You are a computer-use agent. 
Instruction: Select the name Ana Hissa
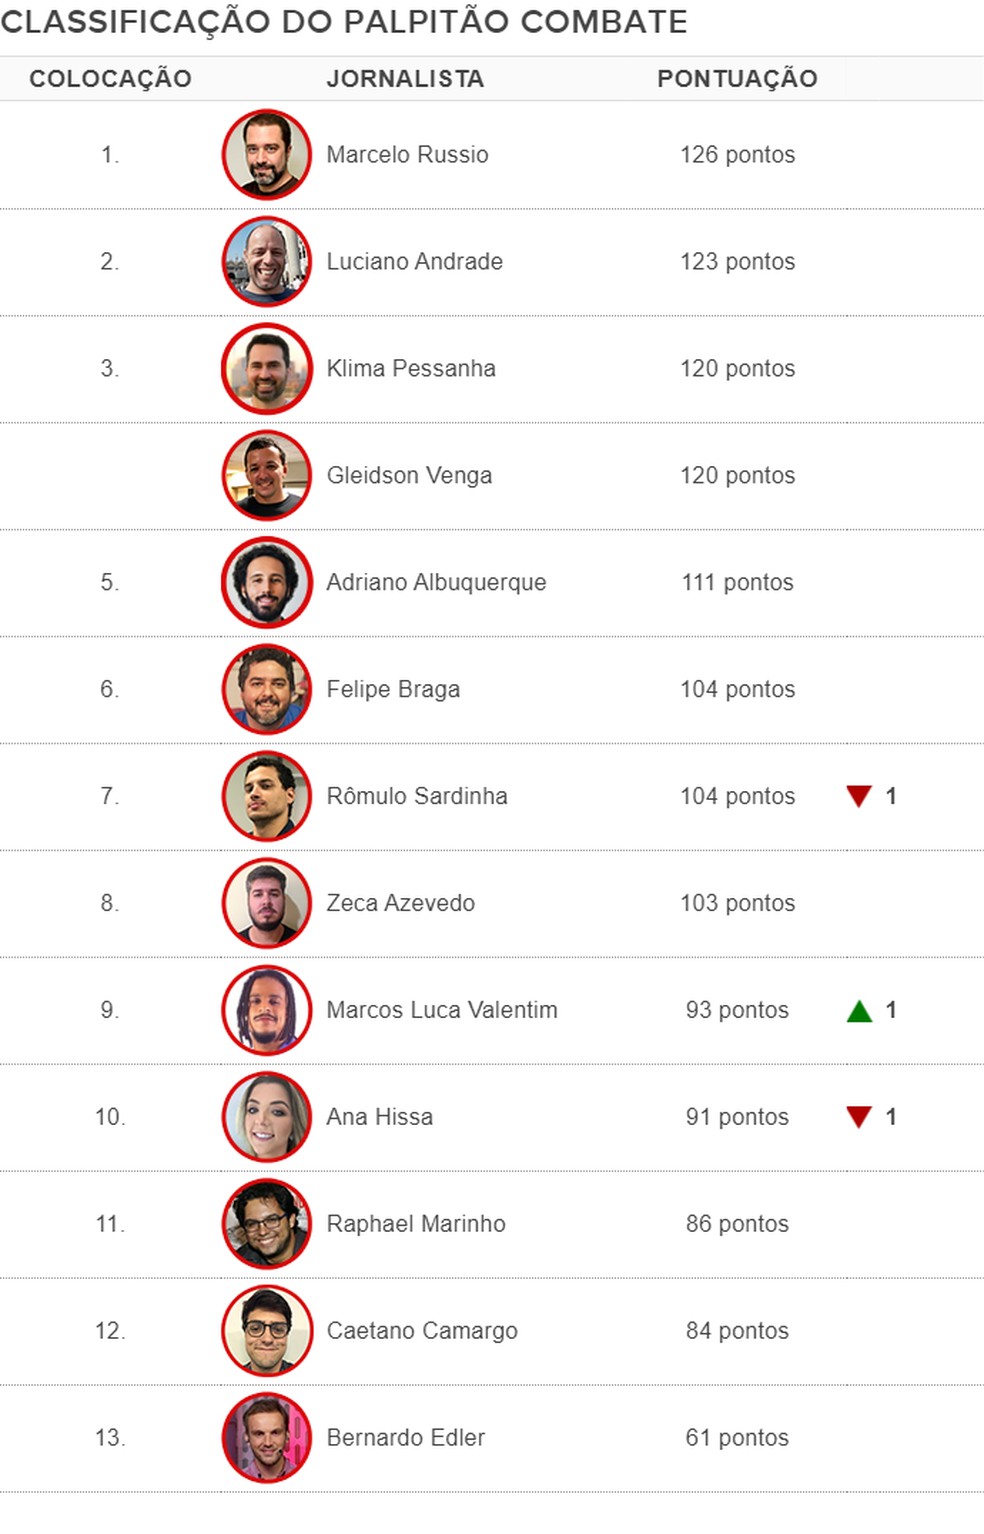coord(380,1117)
